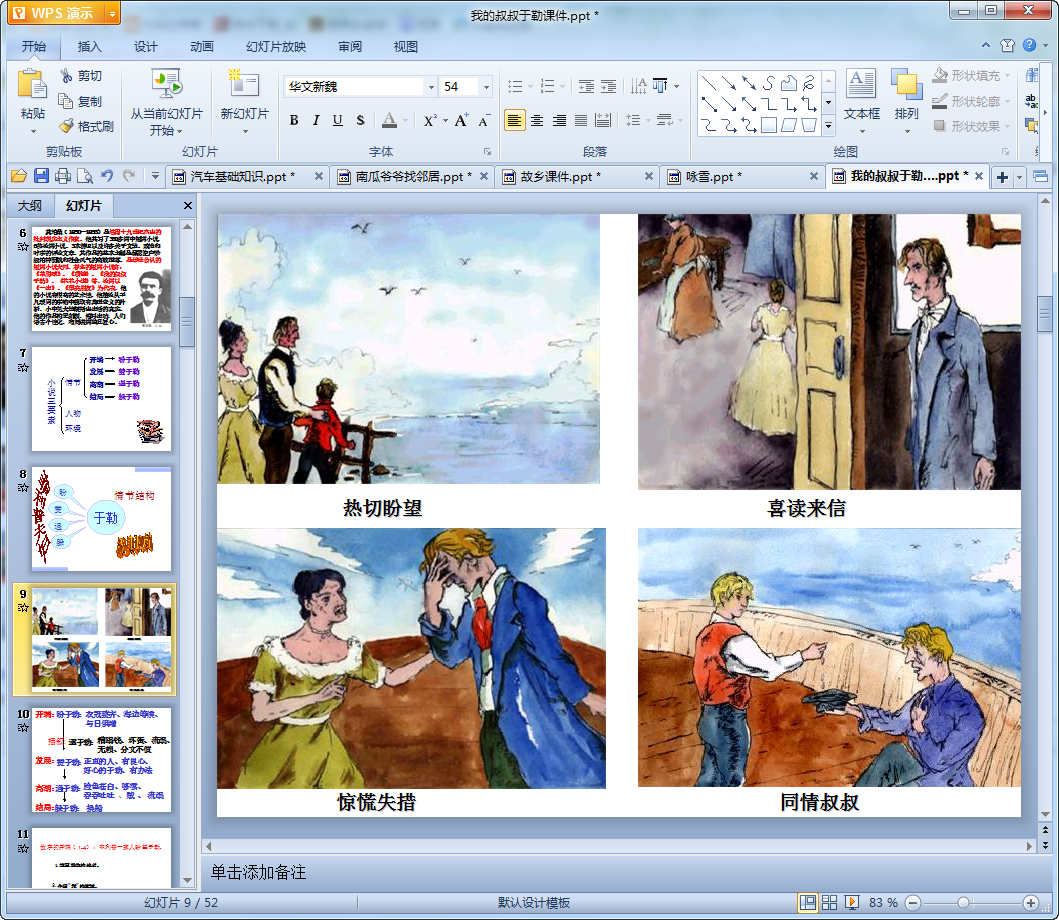Screen dimensions: 1059x920
Task: Open WPS 演示 application menu dropdown arrow
Action: click(112, 14)
